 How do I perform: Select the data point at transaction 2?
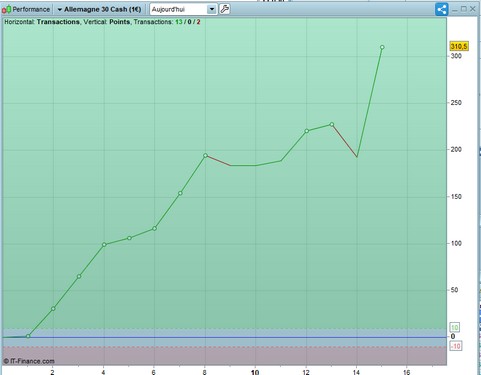[x=53, y=309]
